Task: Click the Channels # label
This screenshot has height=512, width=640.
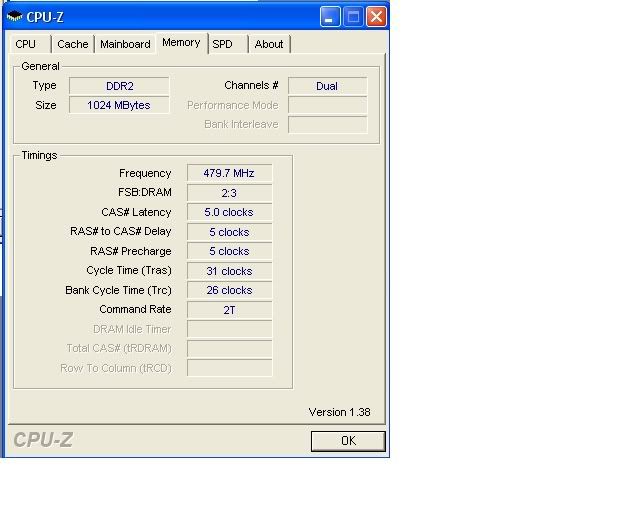Action: pos(251,85)
